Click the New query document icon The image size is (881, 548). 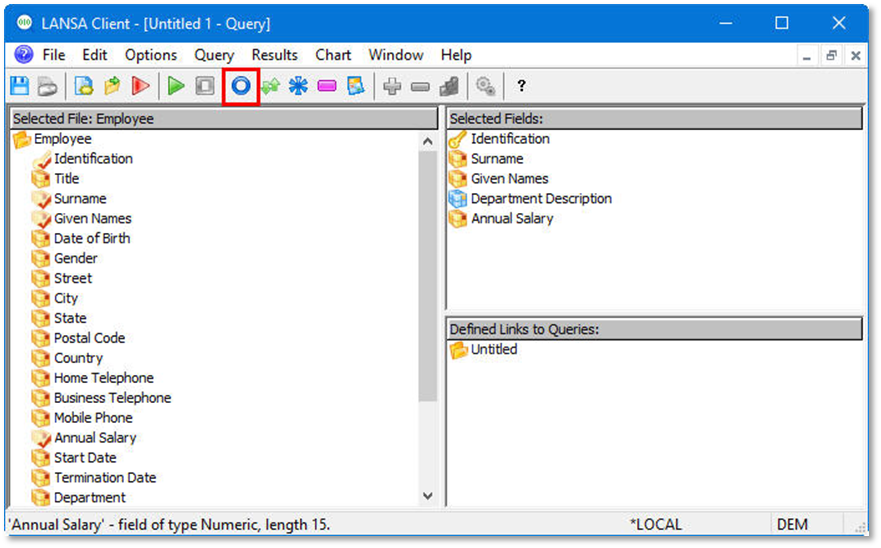click(x=84, y=86)
